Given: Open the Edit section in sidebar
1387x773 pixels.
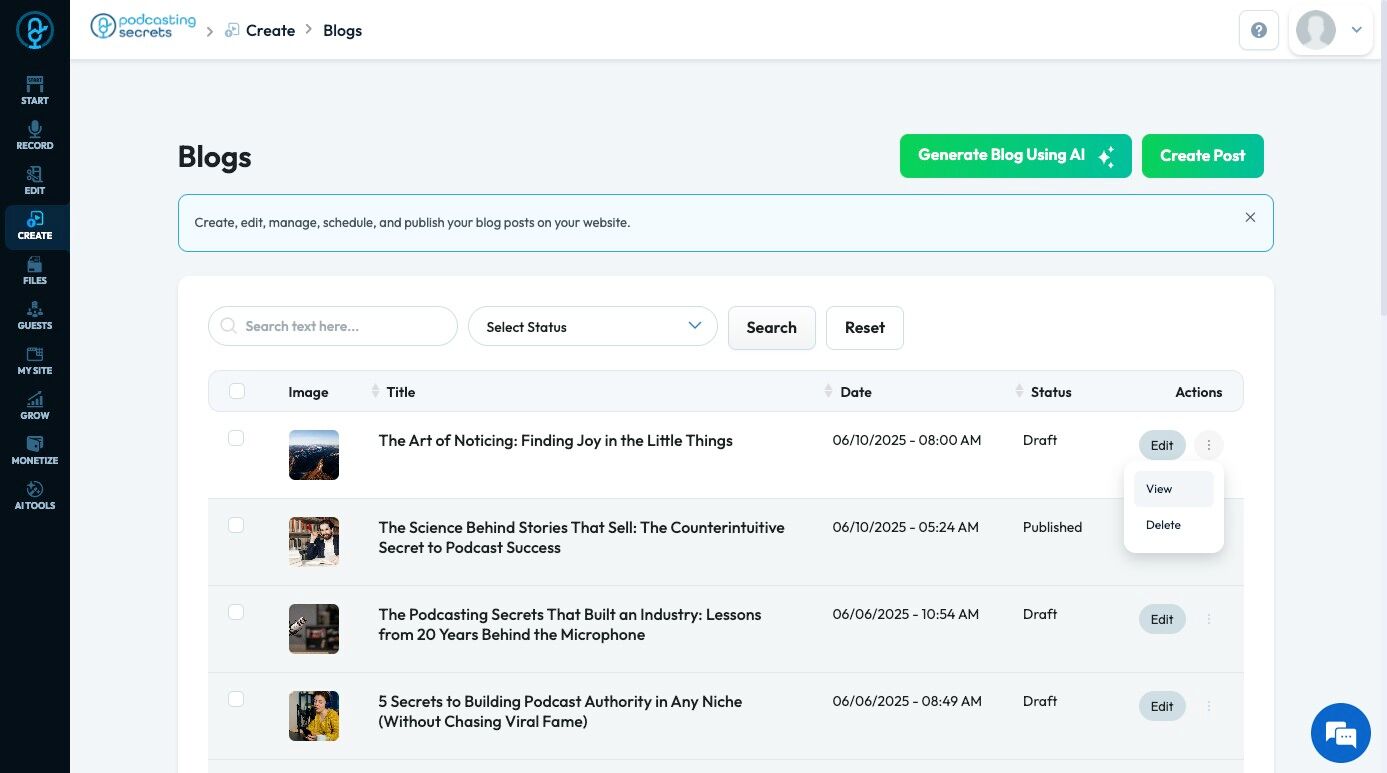Looking at the screenshot, I should [35, 180].
